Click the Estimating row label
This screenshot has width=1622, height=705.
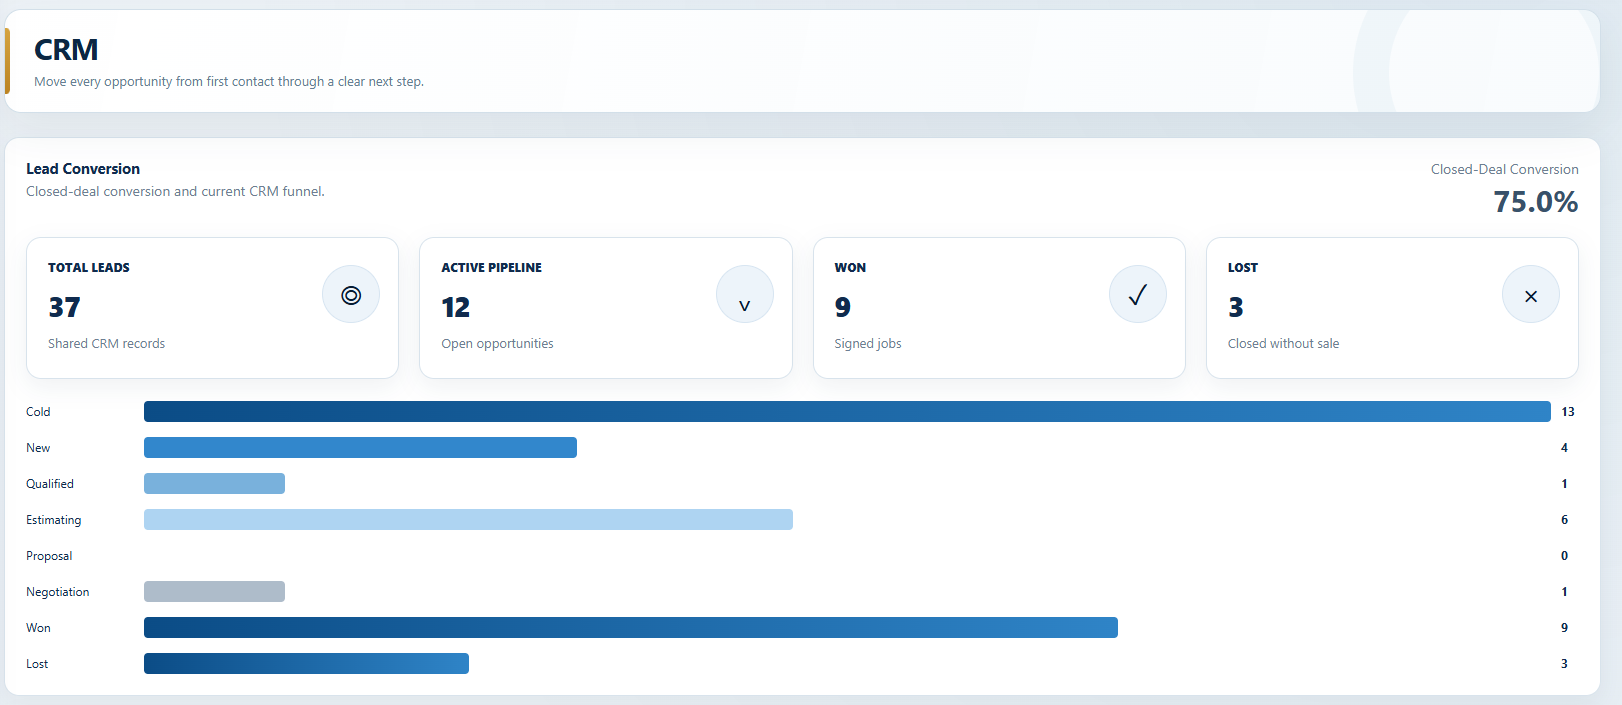(54, 520)
